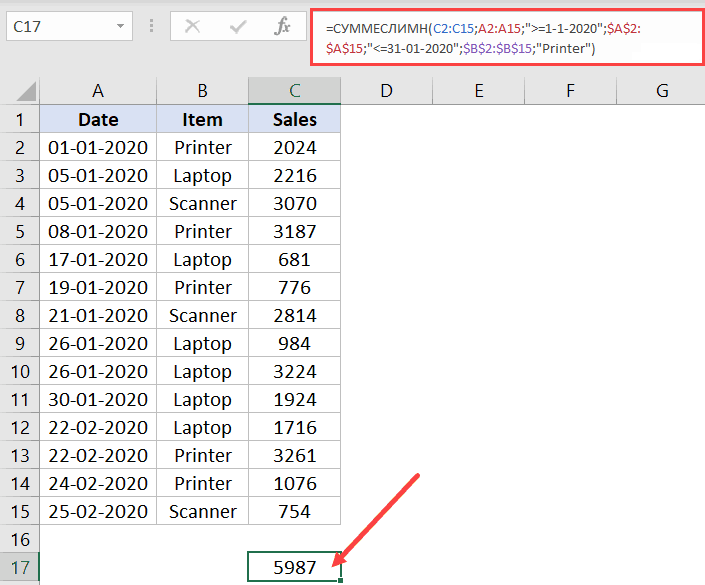Click the formula bar grip dots
The height and width of the screenshot is (585, 705).
(152, 26)
